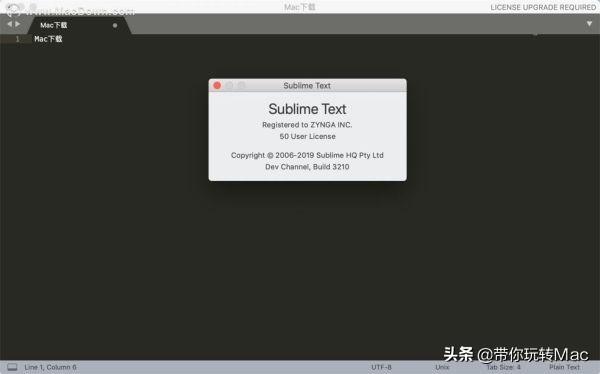This screenshot has height=374, width=600.
Task: Click the unsaved dot on the tab
Action: coord(115,26)
